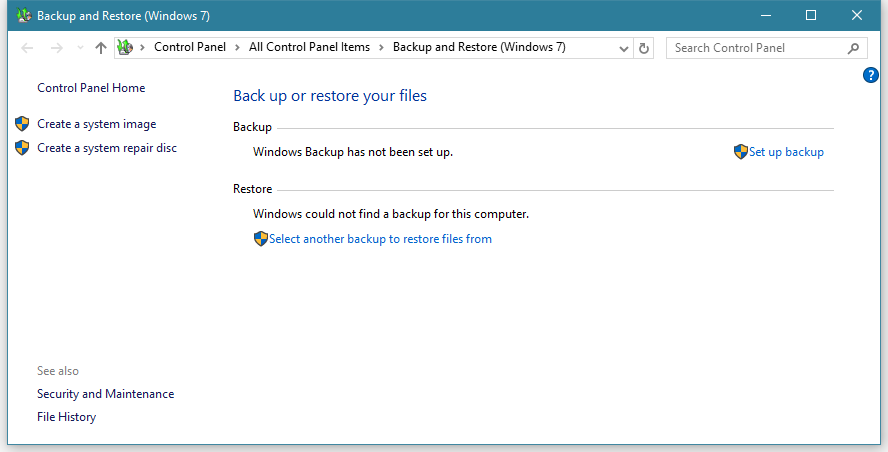Click Create a system repair disc link
The height and width of the screenshot is (452, 888).
(107, 148)
